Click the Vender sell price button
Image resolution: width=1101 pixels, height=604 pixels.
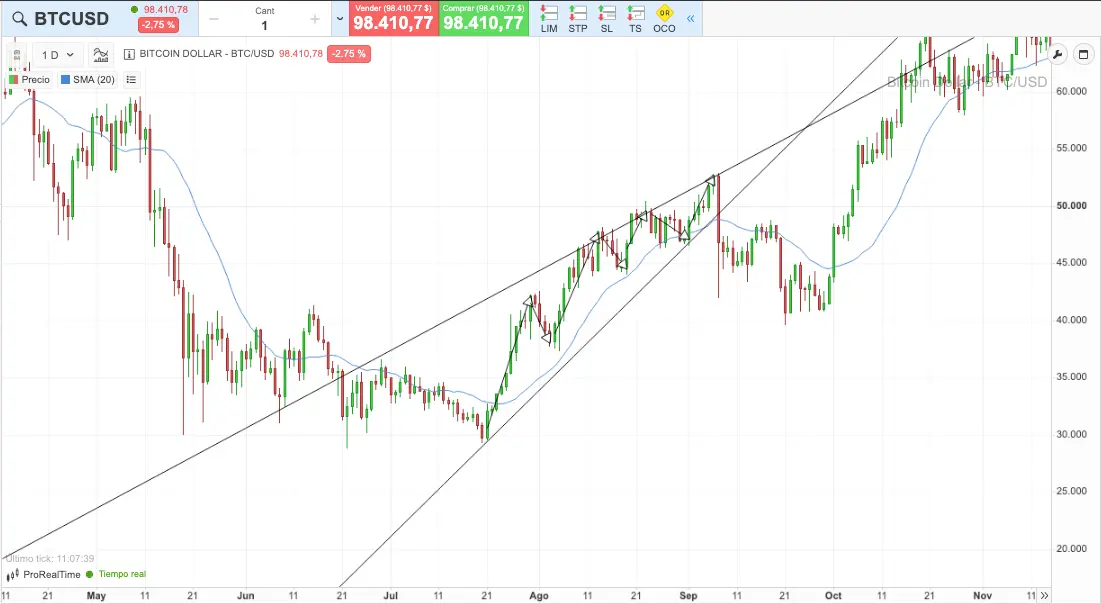tap(393, 18)
